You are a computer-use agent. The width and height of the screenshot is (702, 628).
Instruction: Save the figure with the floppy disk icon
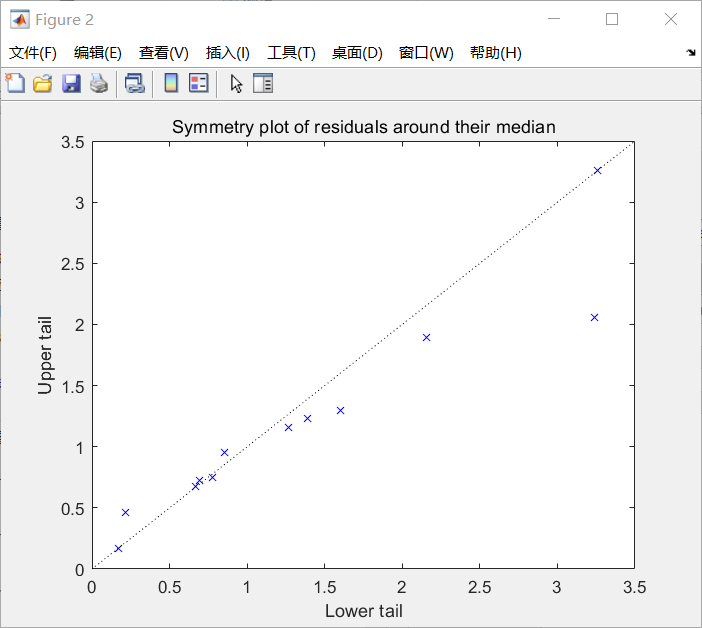(x=71, y=84)
